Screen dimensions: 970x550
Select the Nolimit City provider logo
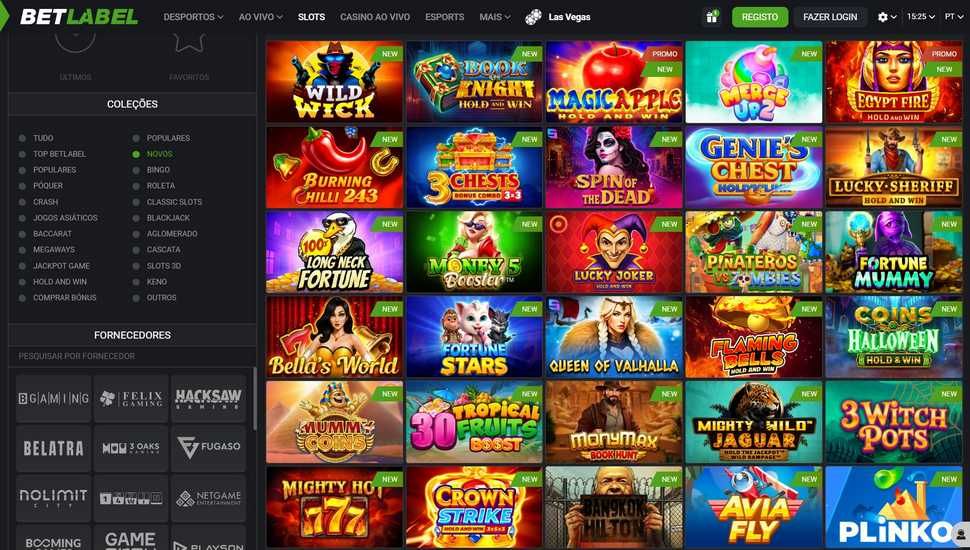point(54,497)
